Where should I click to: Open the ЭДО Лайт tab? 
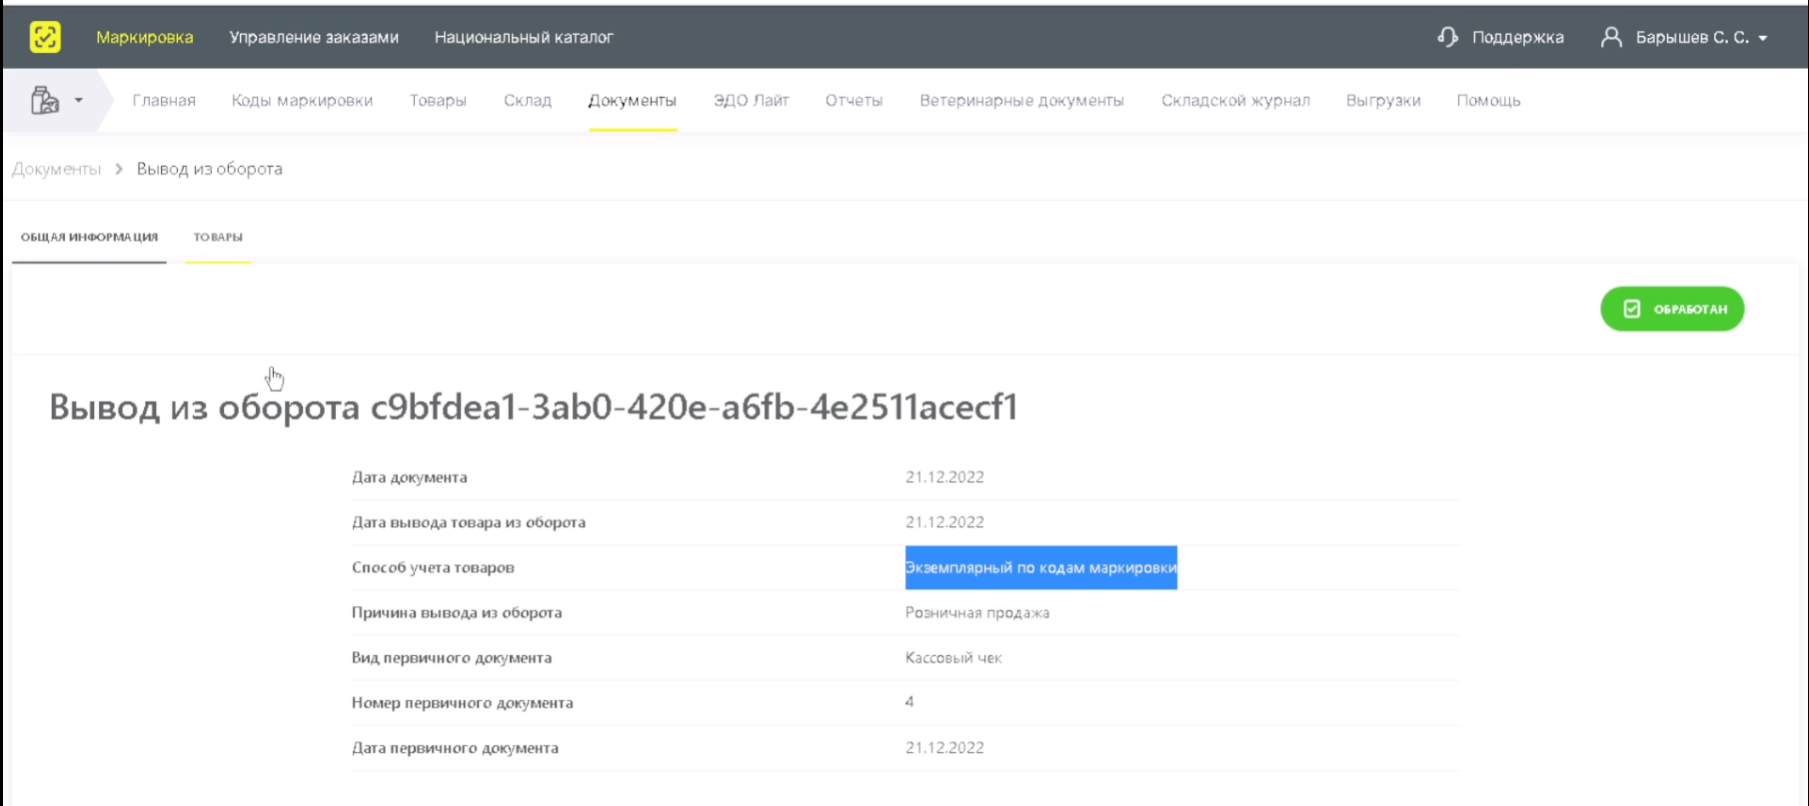click(751, 100)
